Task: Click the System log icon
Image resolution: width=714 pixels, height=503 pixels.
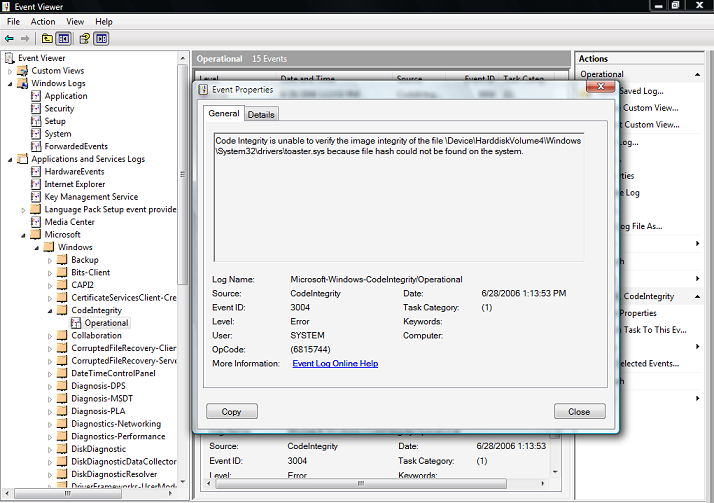Action: (x=36, y=134)
